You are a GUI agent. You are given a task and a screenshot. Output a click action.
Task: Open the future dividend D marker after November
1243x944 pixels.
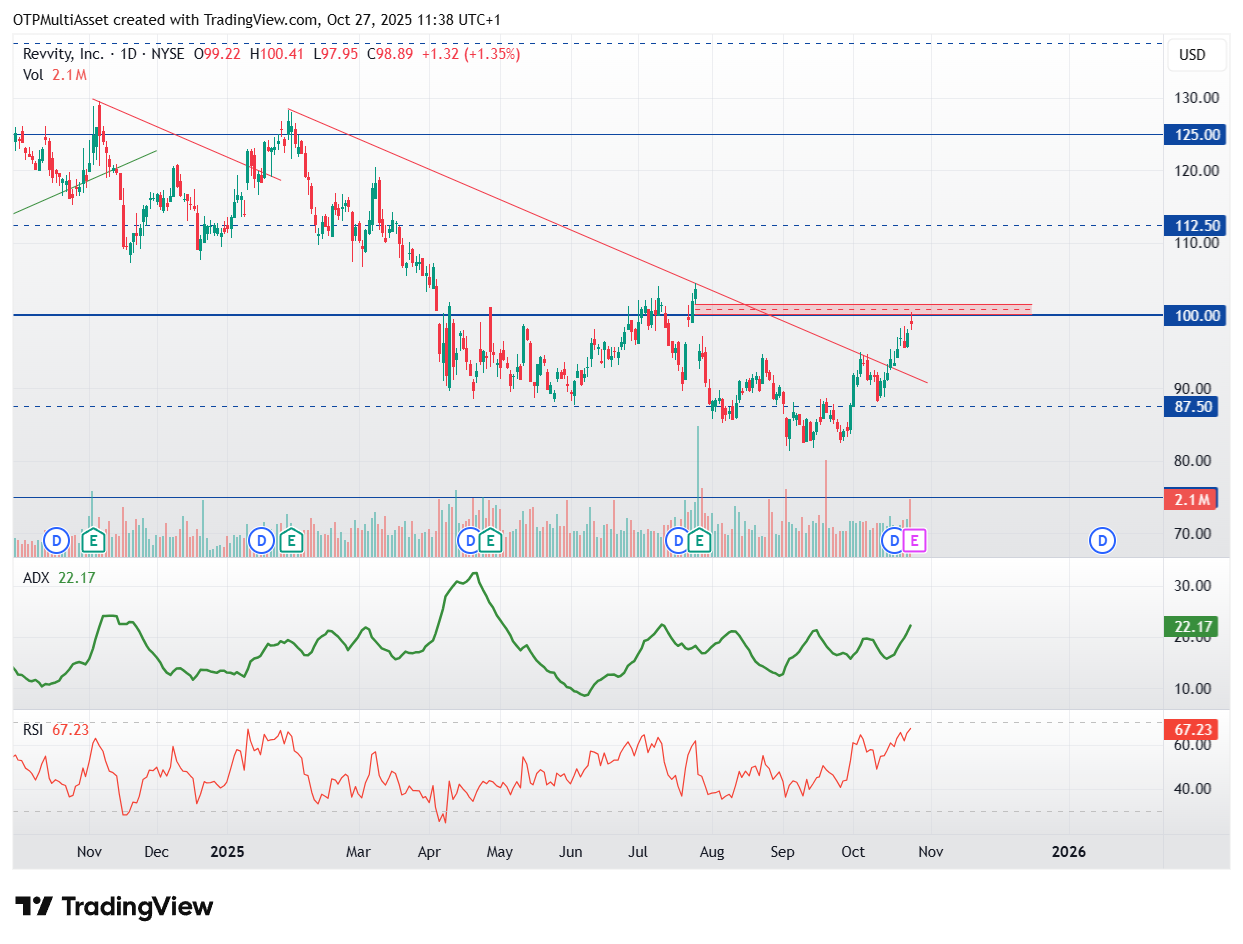(x=1102, y=541)
